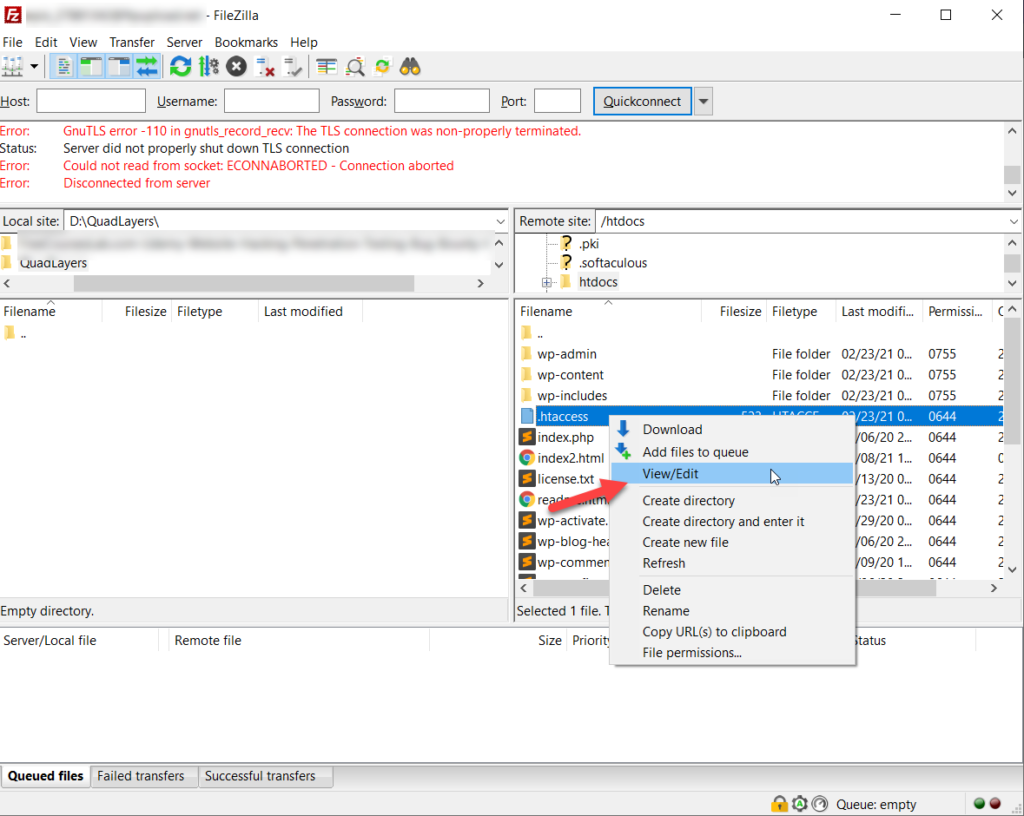
Task: Select the .softaculous folder in remote tree
Action: coord(613,262)
